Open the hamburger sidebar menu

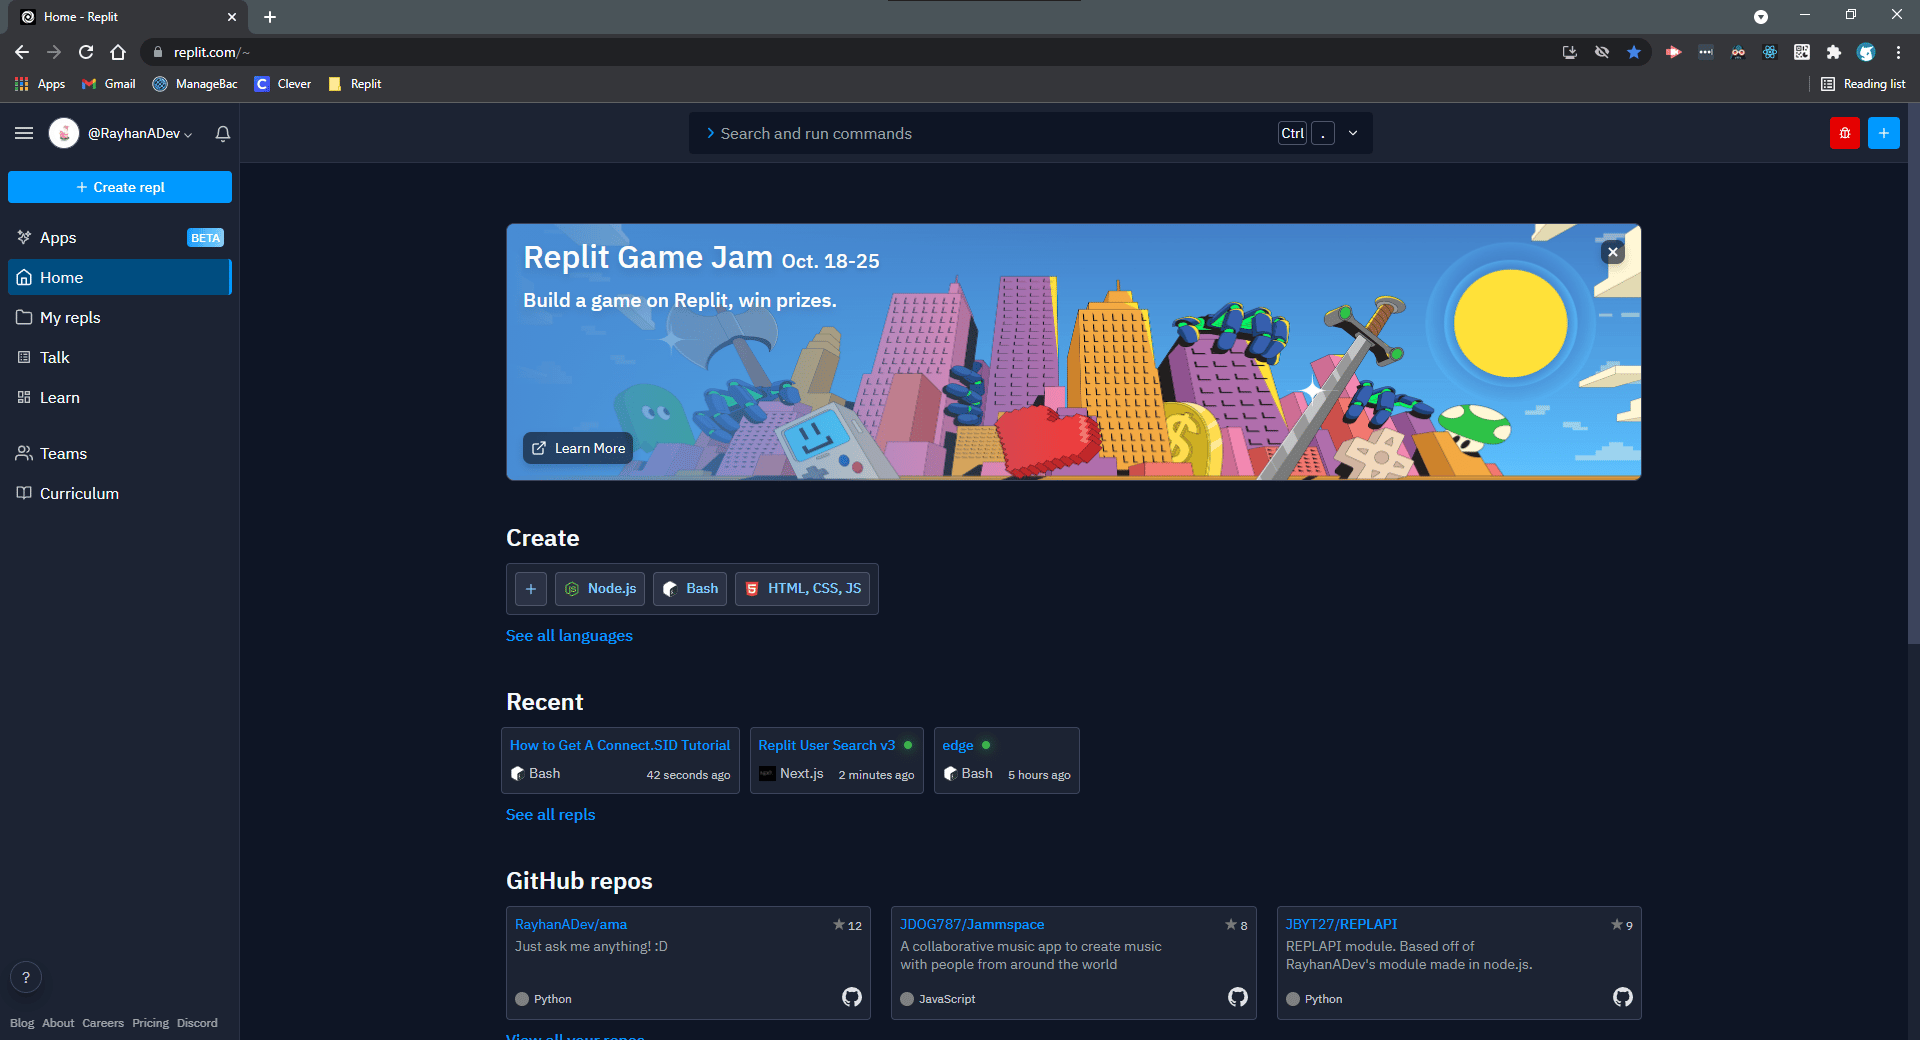pos(24,133)
